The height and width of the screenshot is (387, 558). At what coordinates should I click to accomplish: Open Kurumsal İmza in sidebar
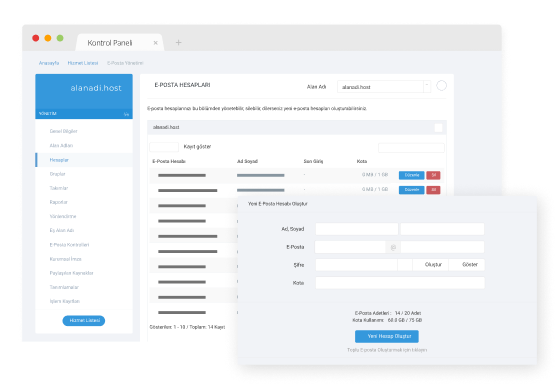point(65,259)
